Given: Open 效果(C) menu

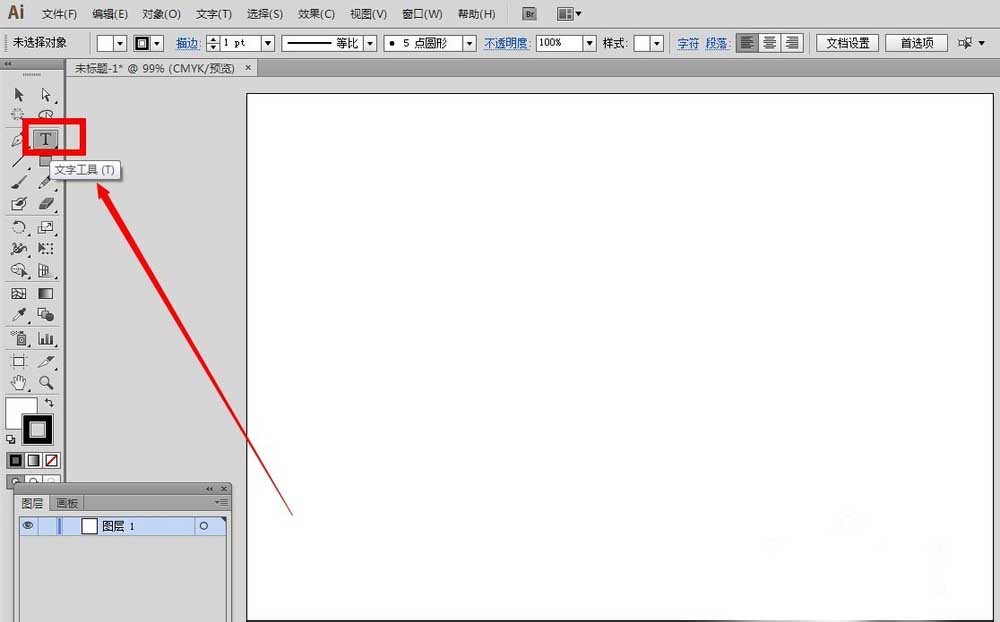Looking at the screenshot, I should 316,14.
